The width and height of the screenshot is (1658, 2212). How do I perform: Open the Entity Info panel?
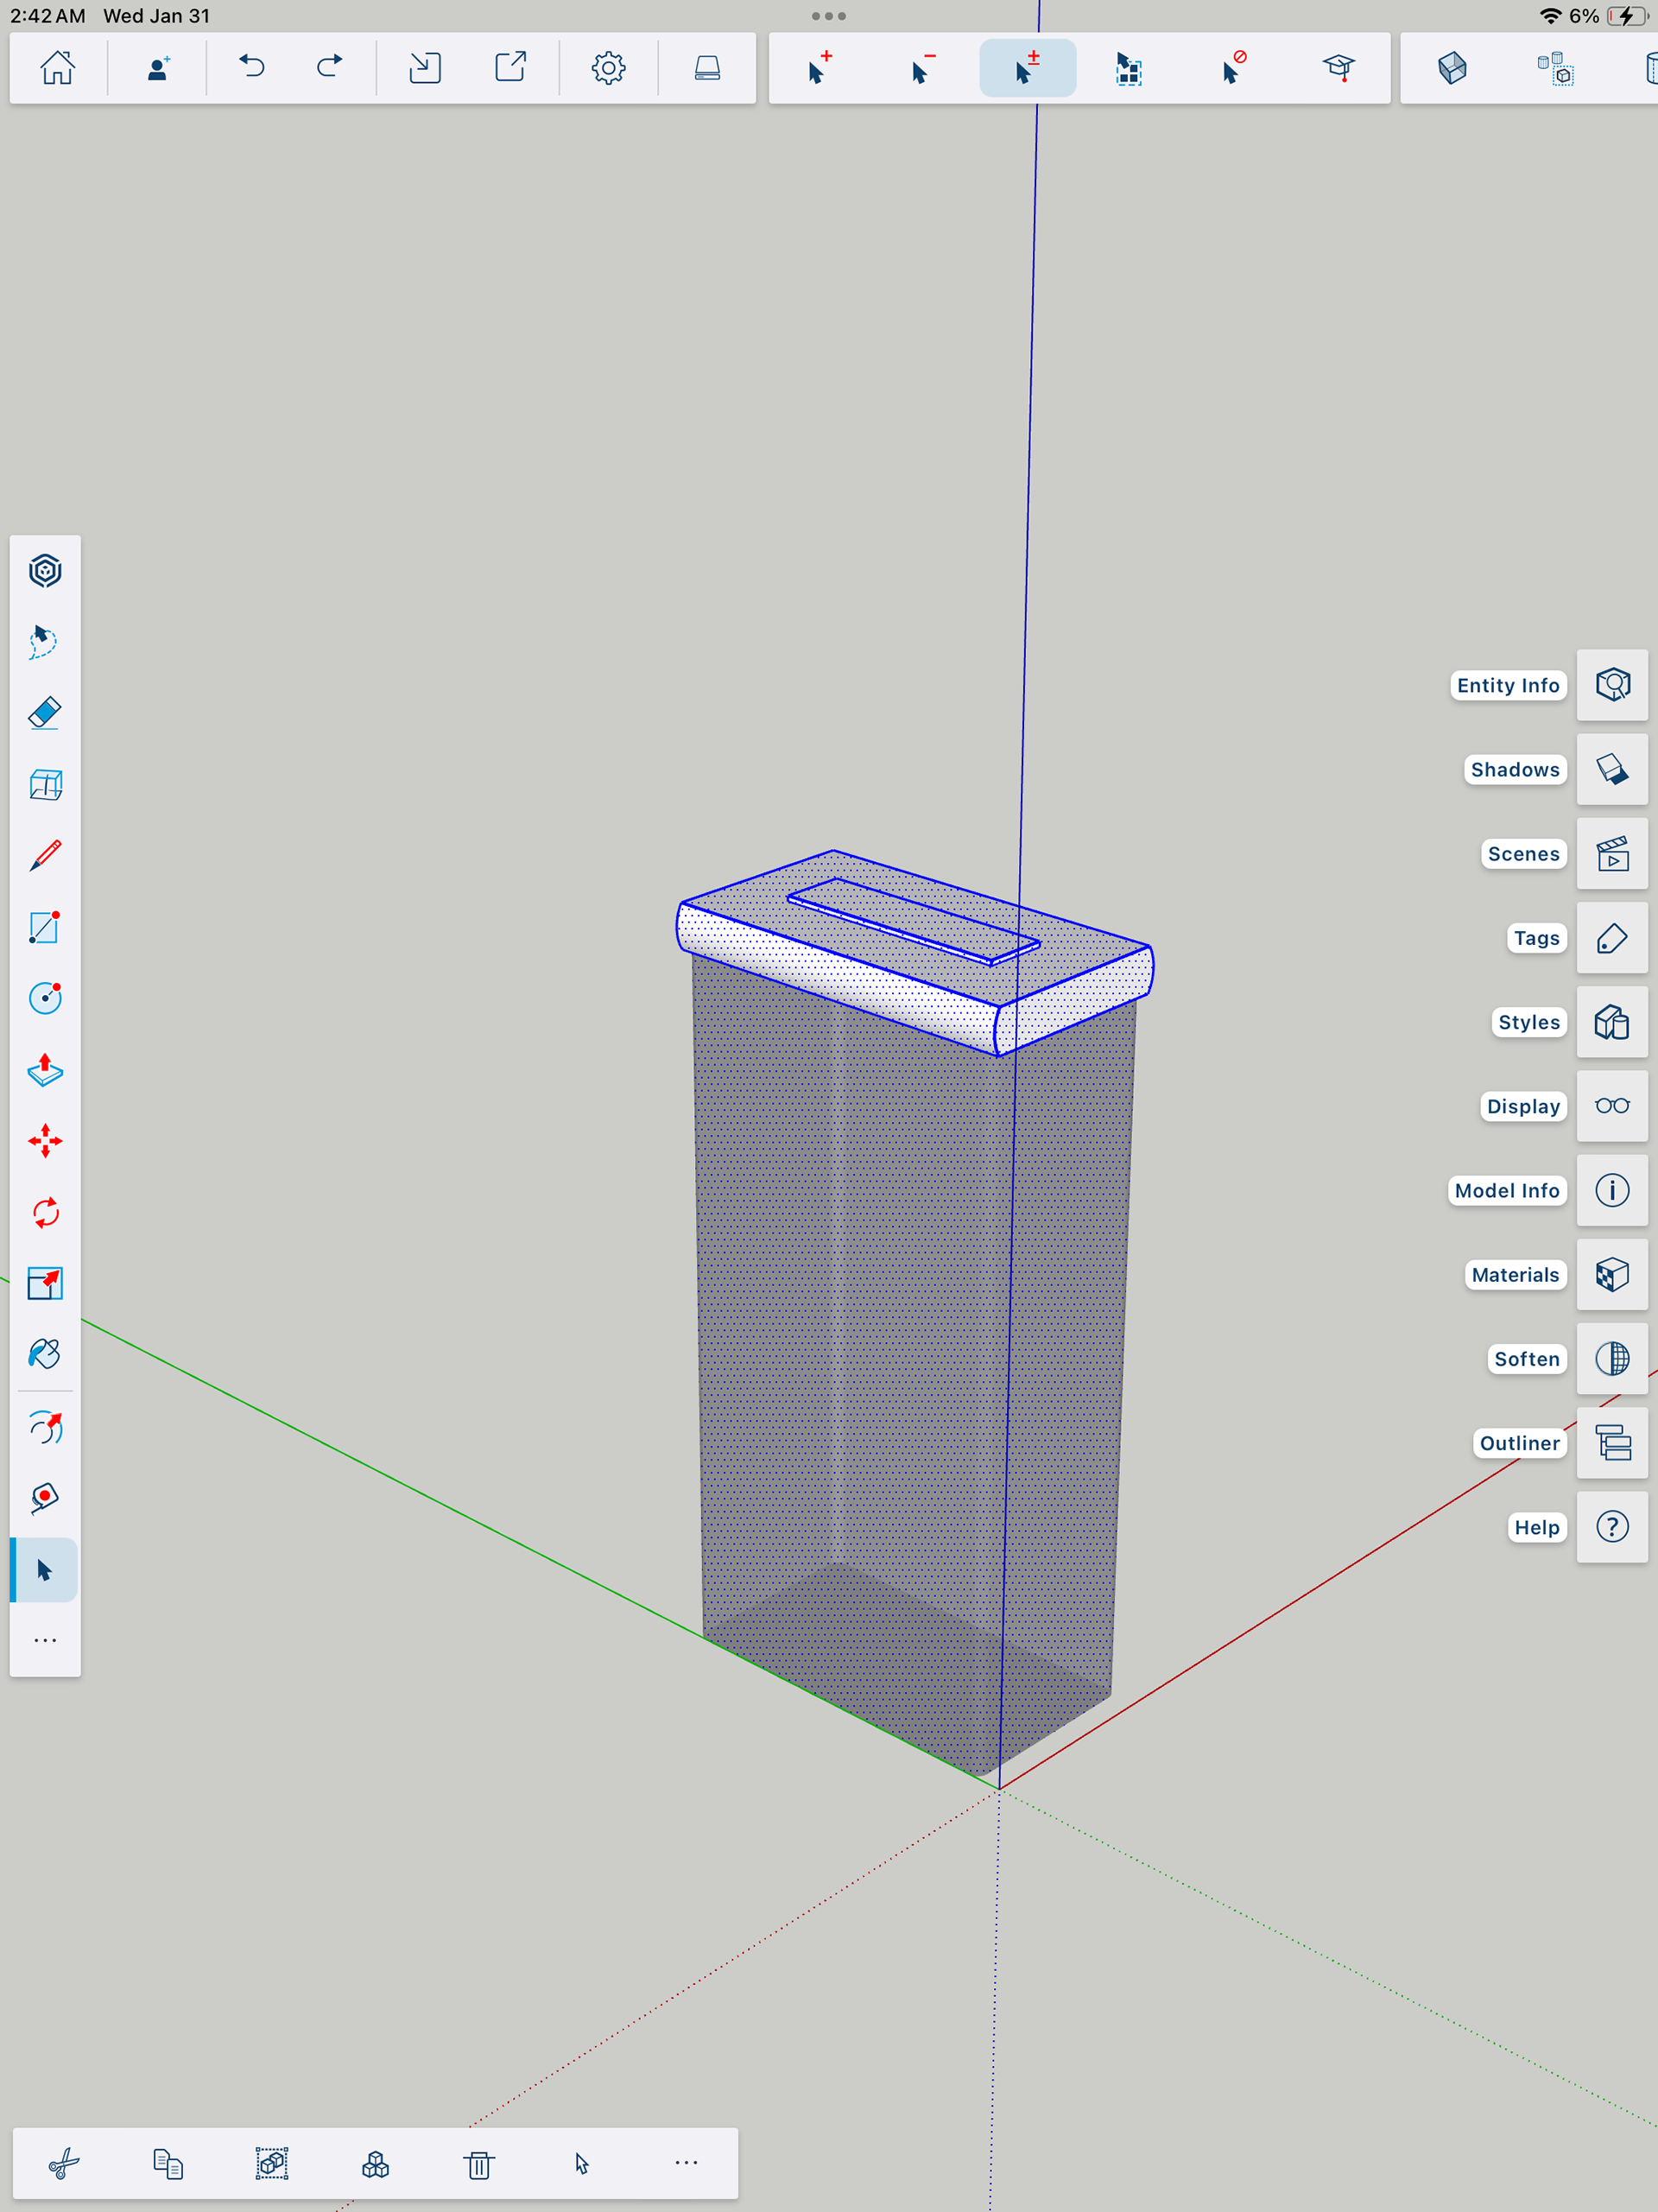point(1612,685)
